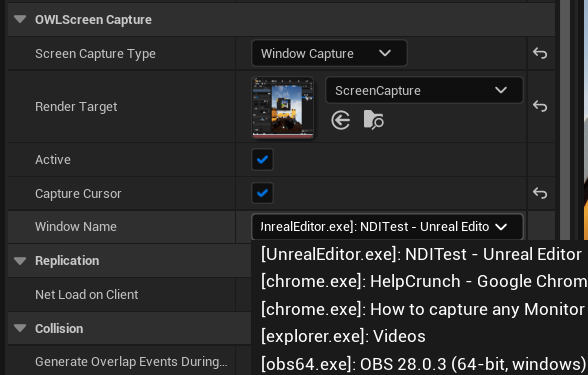This screenshot has width=588, height=375.
Task: Open the ScreenCapture render target dropdown
Action: [x=424, y=90]
